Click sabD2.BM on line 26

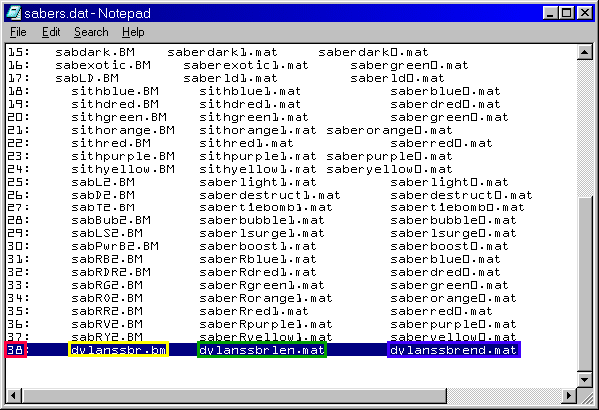pyautogui.click(x=103, y=195)
